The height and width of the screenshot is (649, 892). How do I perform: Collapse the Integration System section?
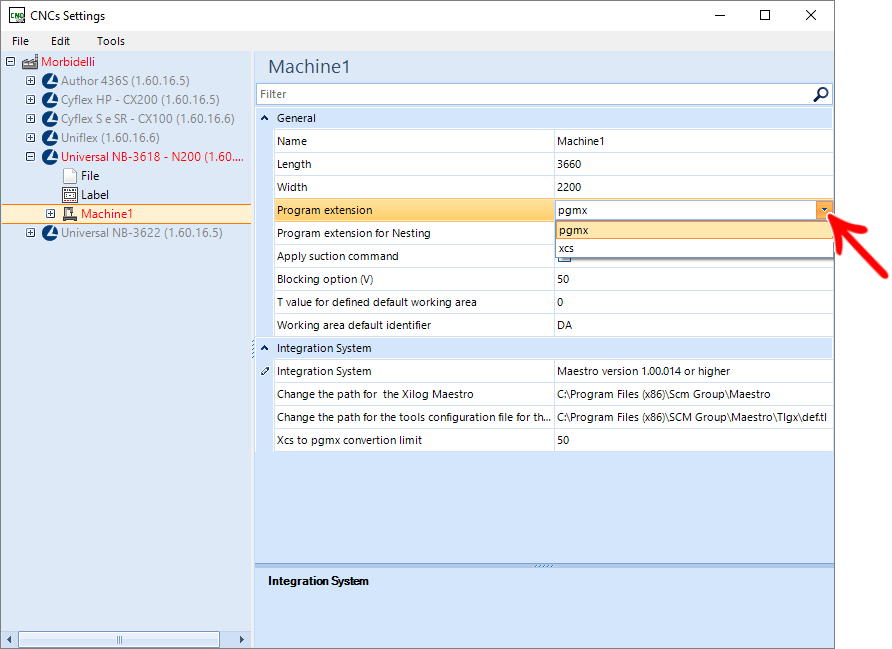(265, 348)
